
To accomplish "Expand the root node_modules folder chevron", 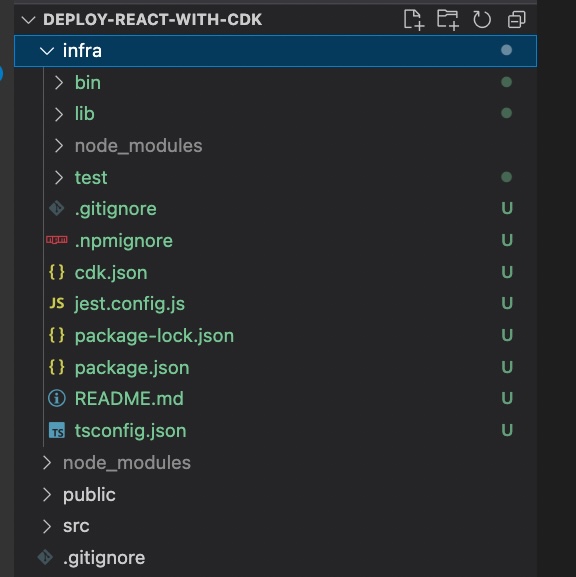I will tap(47, 463).
